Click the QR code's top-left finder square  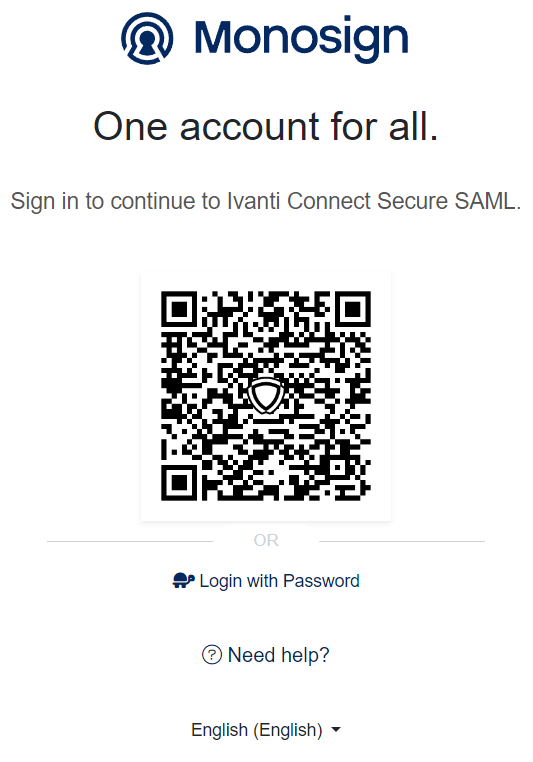179,309
